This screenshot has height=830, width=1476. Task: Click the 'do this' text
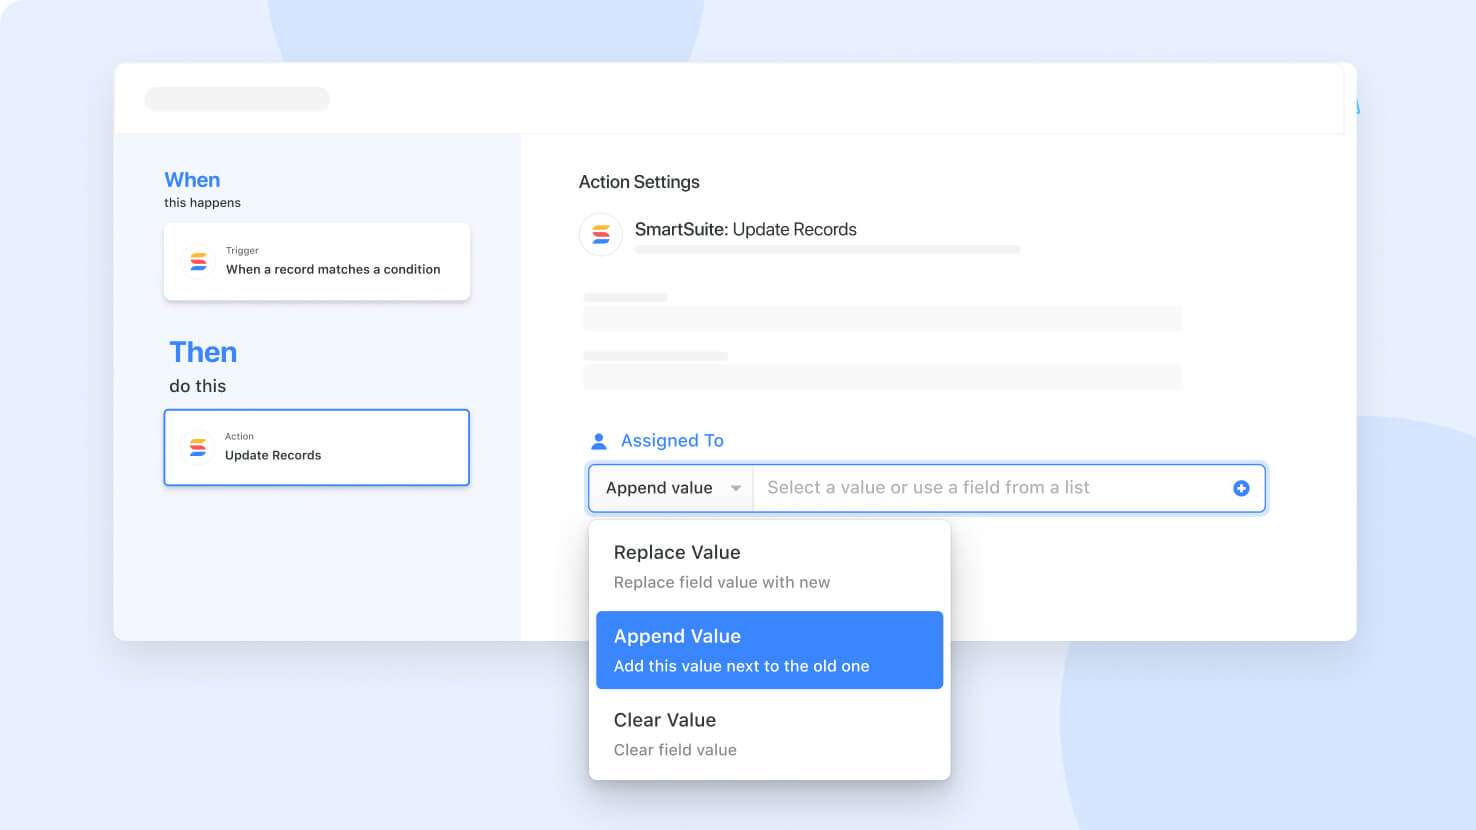pyautogui.click(x=197, y=386)
